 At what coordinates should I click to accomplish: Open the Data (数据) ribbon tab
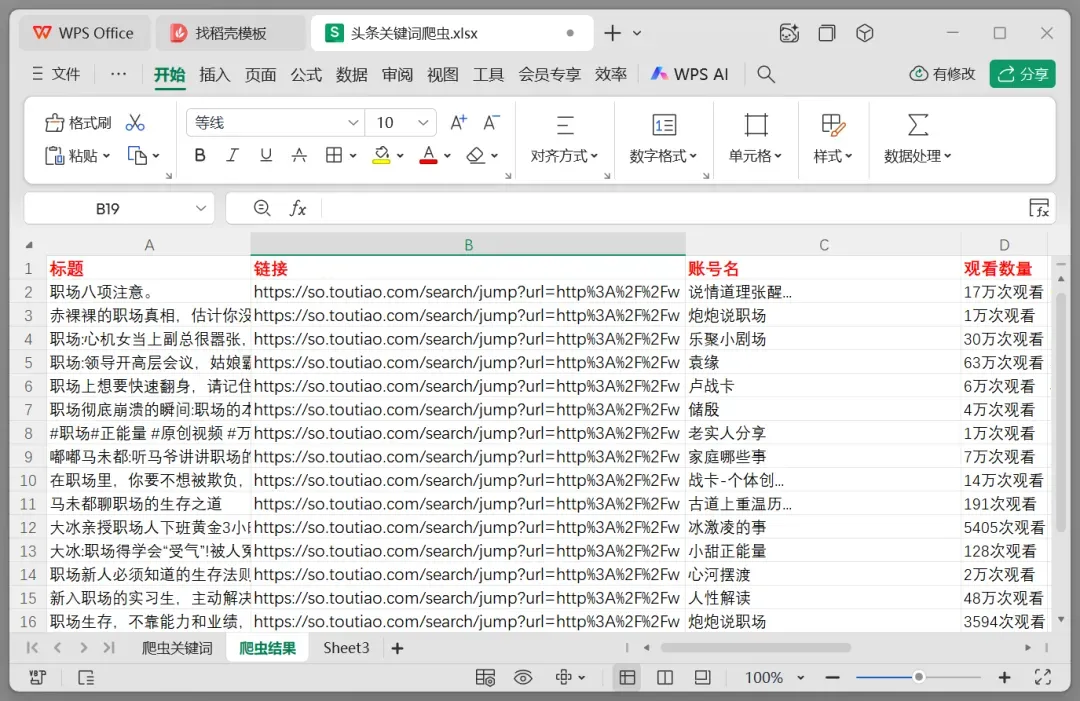[351, 74]
